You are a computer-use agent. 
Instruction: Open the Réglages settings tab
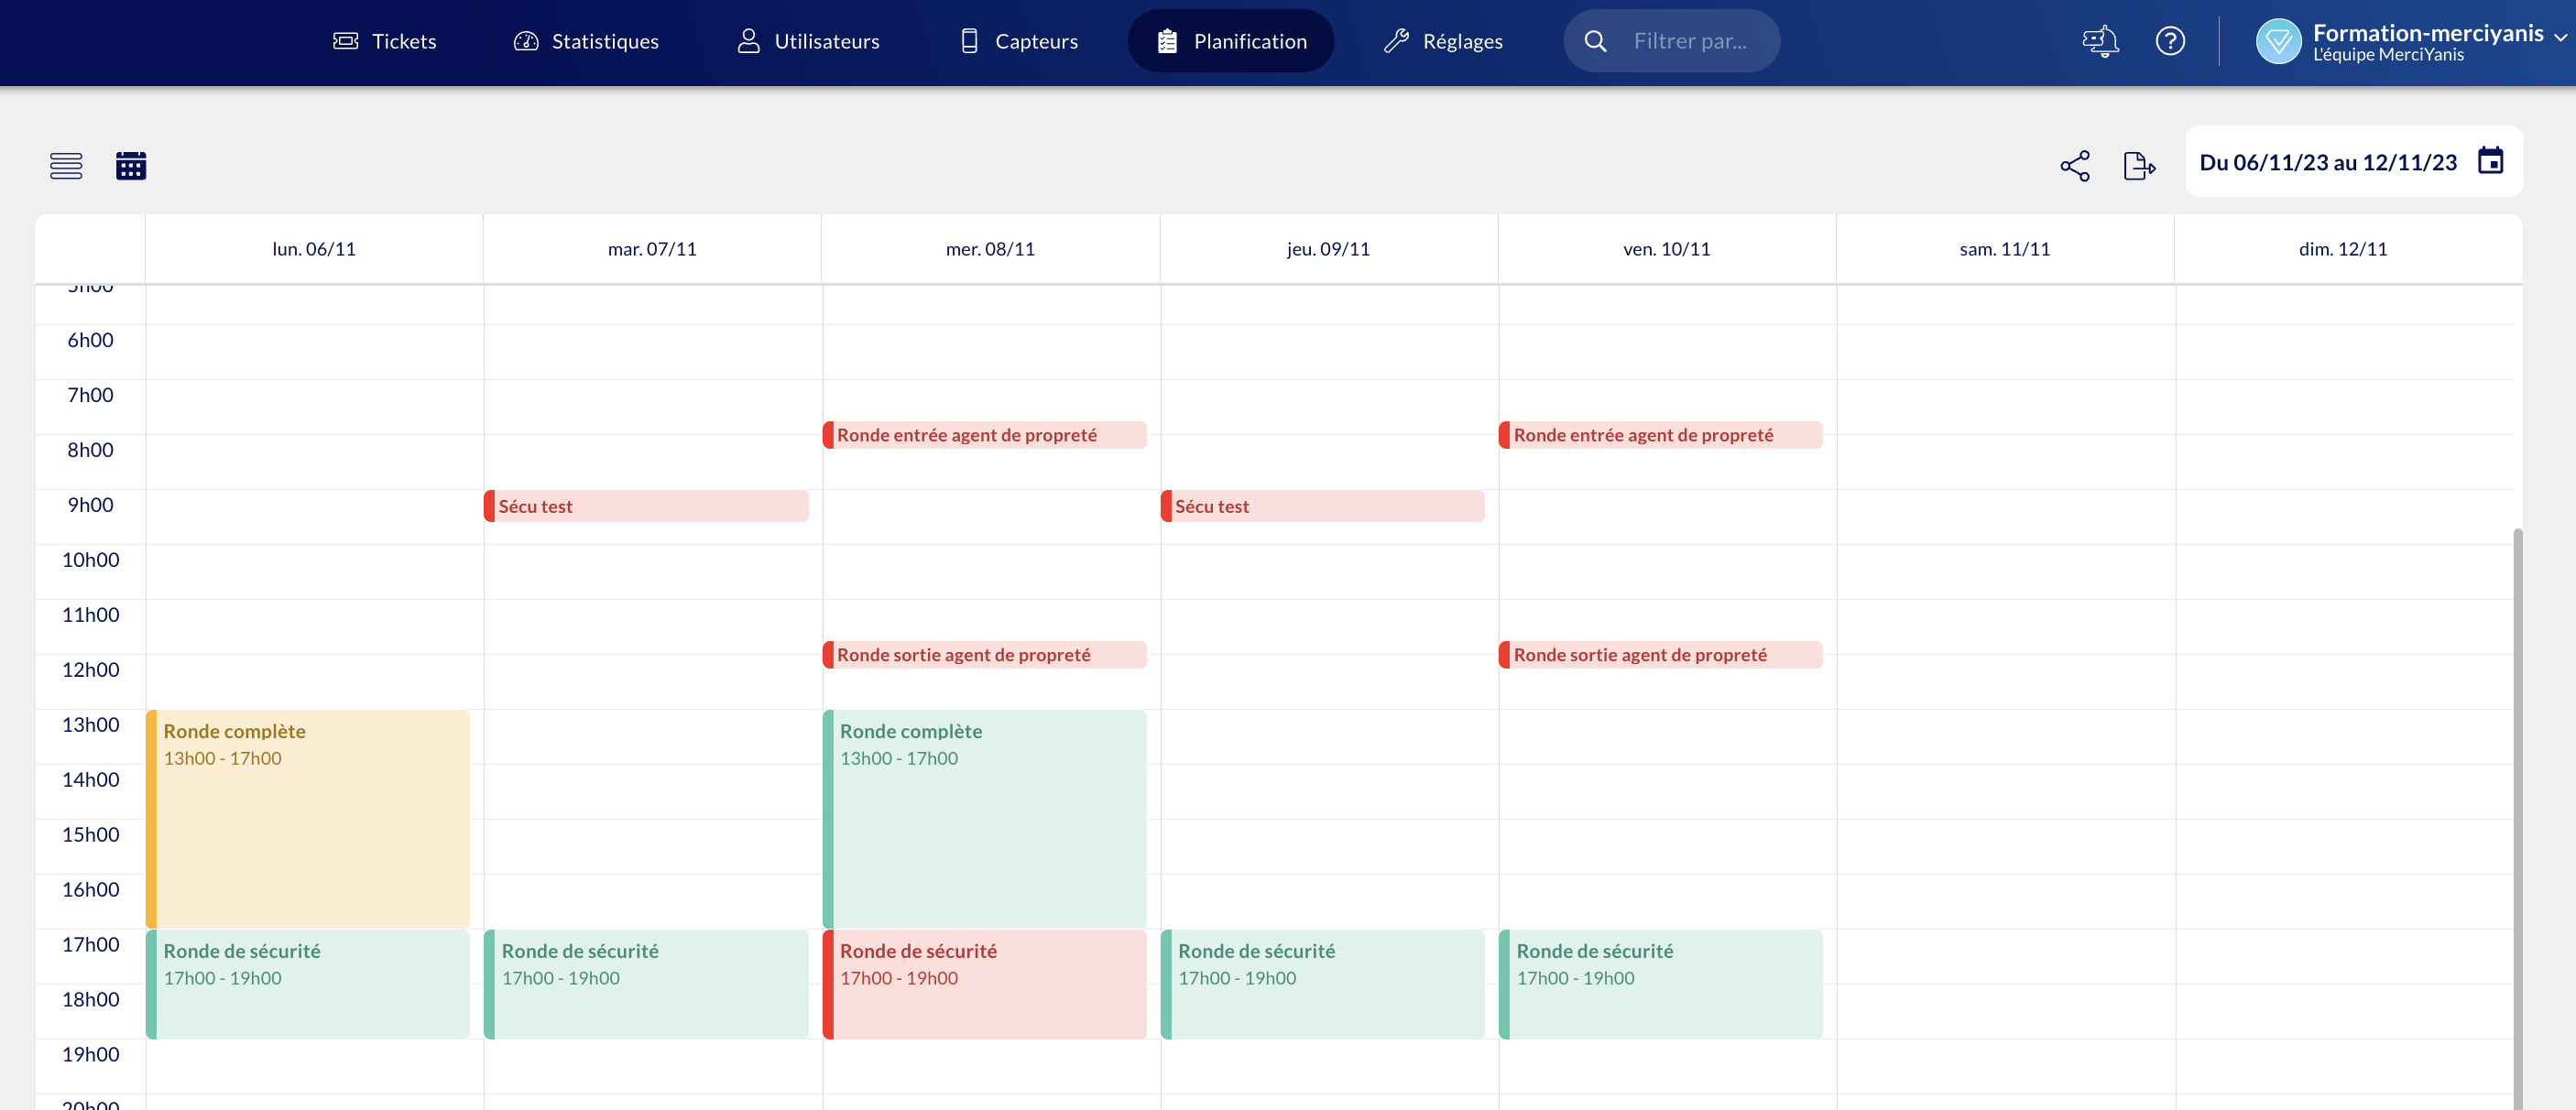[1443, 41]
